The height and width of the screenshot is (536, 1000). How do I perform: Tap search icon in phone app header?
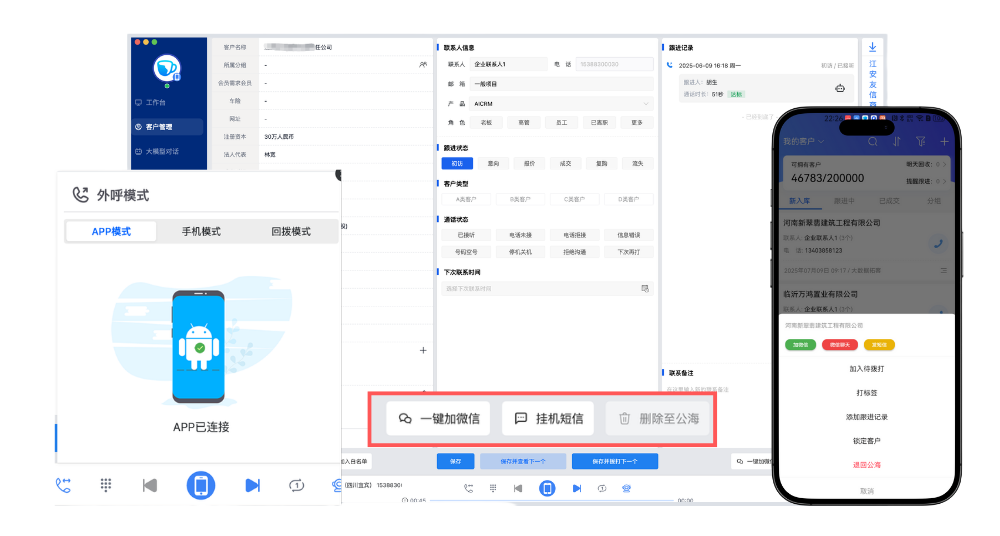click(x=872, y=142)
